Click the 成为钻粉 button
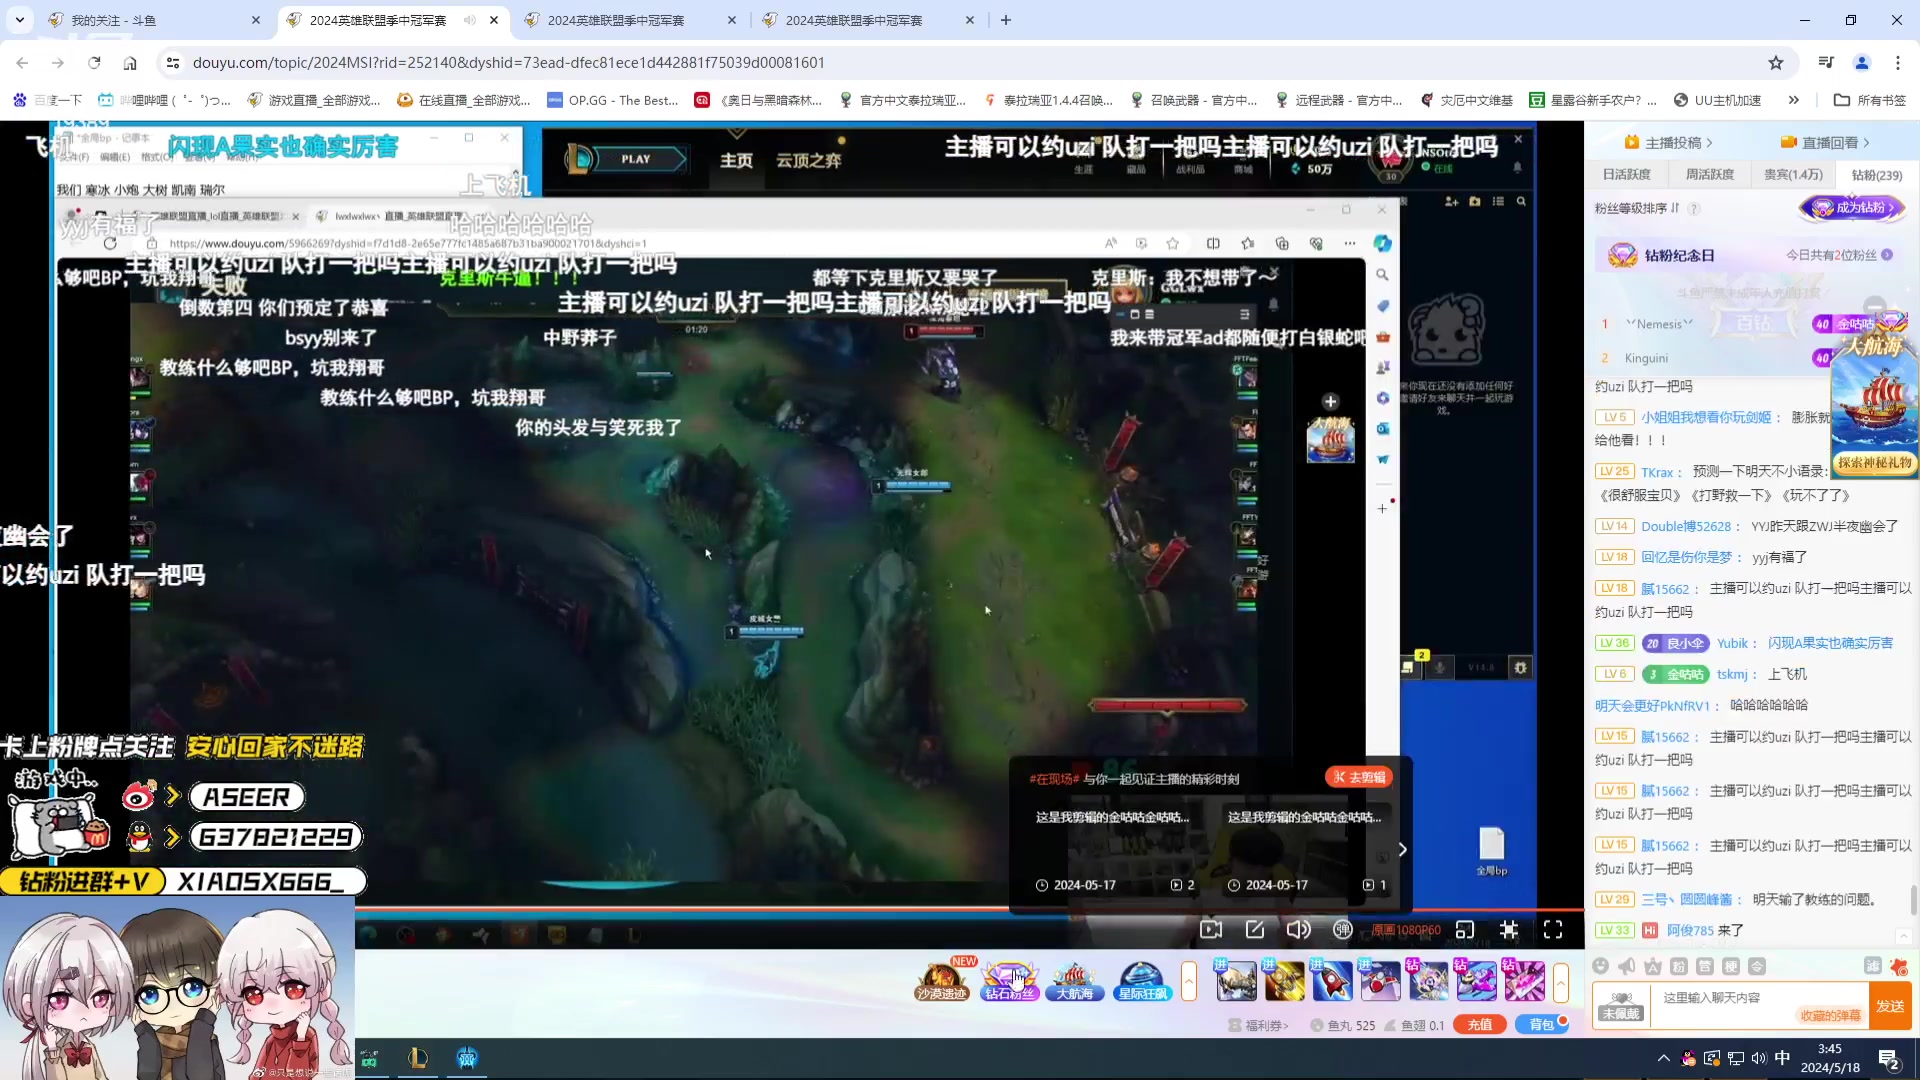The width and height of the screenshot is (1920, 1080). tap(1853, 208)
